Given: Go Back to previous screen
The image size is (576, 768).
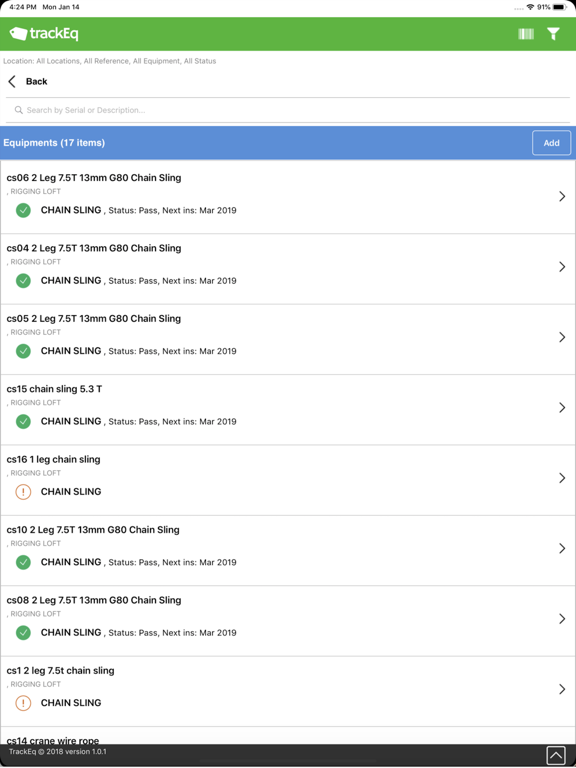Looking at the screenshot, I should point(37,81).
